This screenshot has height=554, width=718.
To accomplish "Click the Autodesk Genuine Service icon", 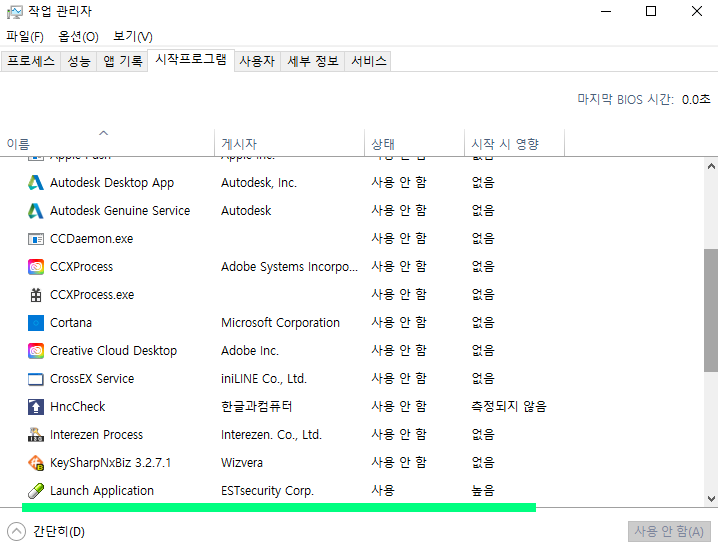I will [x=36, y=211].
